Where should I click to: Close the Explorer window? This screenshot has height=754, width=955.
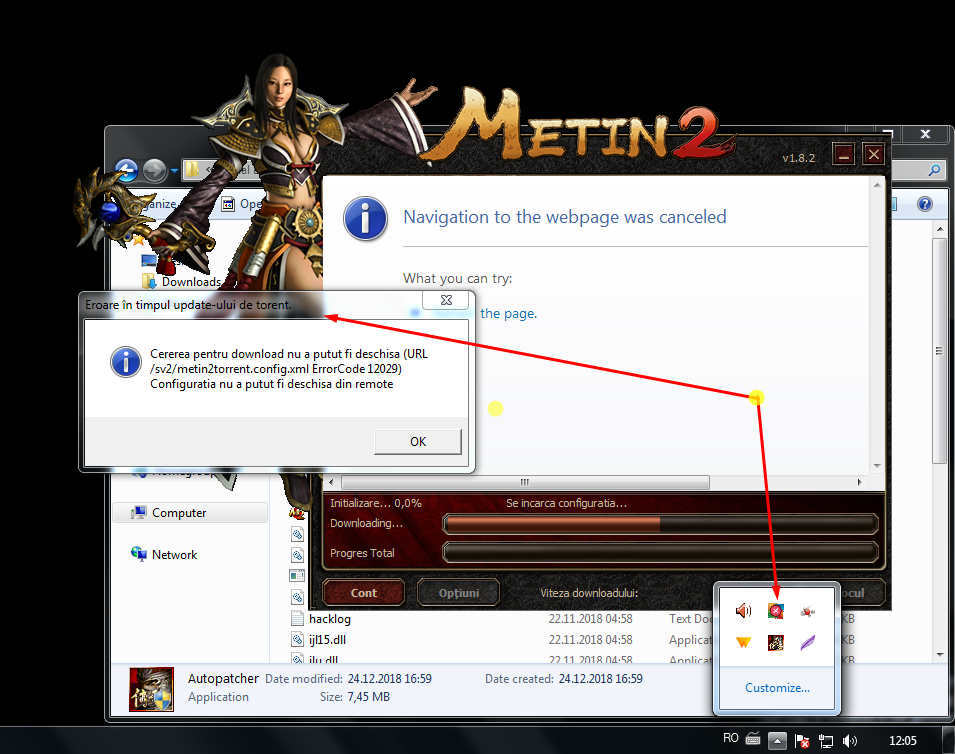[925, 134]
